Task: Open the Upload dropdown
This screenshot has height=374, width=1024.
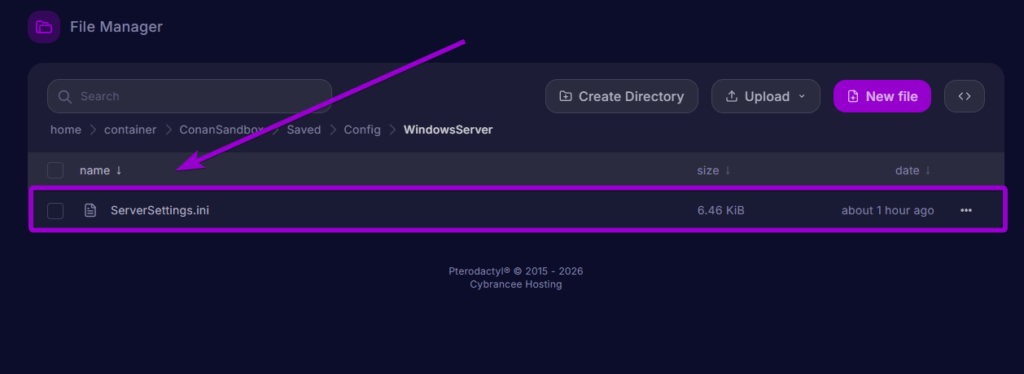Action: [x=765, y=97]
